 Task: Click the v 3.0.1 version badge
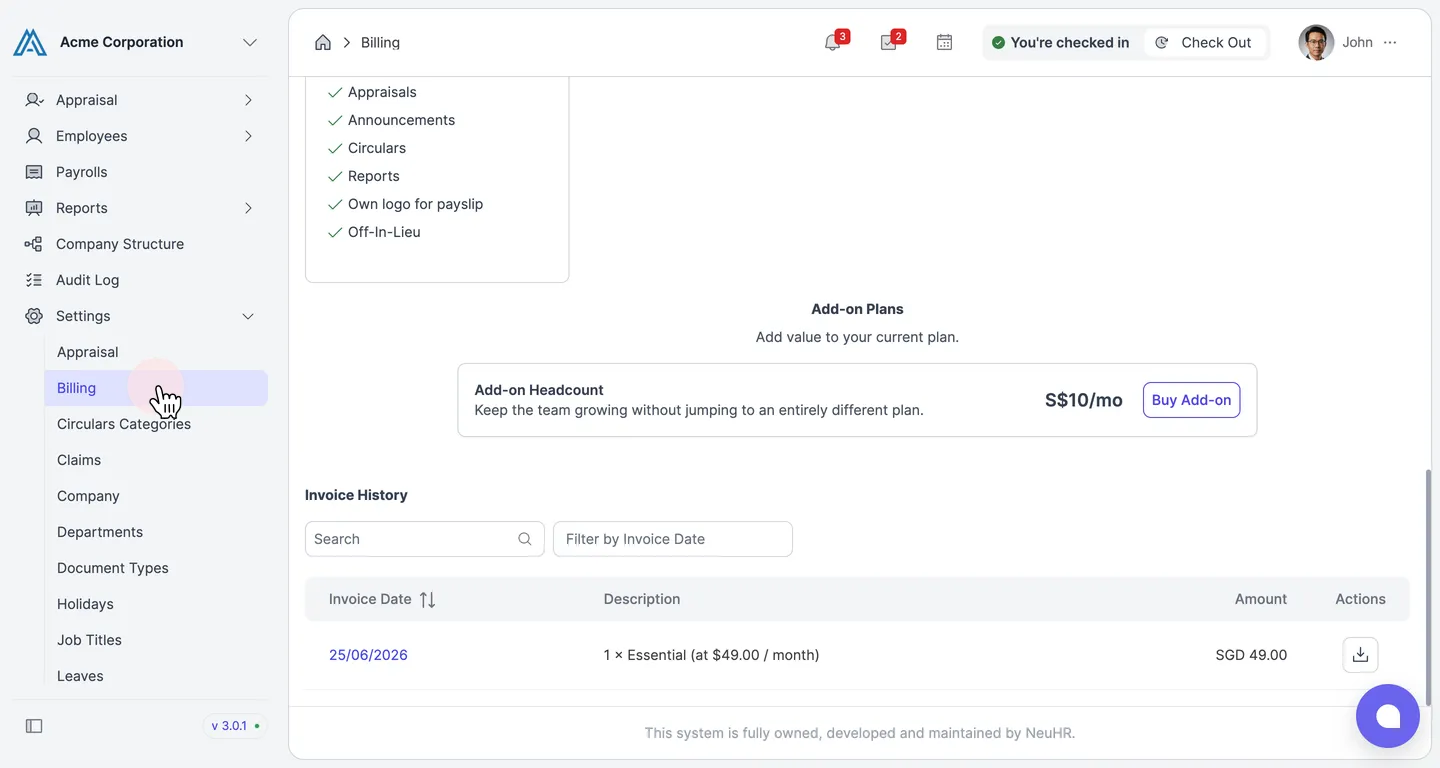[x=235, y=726]
